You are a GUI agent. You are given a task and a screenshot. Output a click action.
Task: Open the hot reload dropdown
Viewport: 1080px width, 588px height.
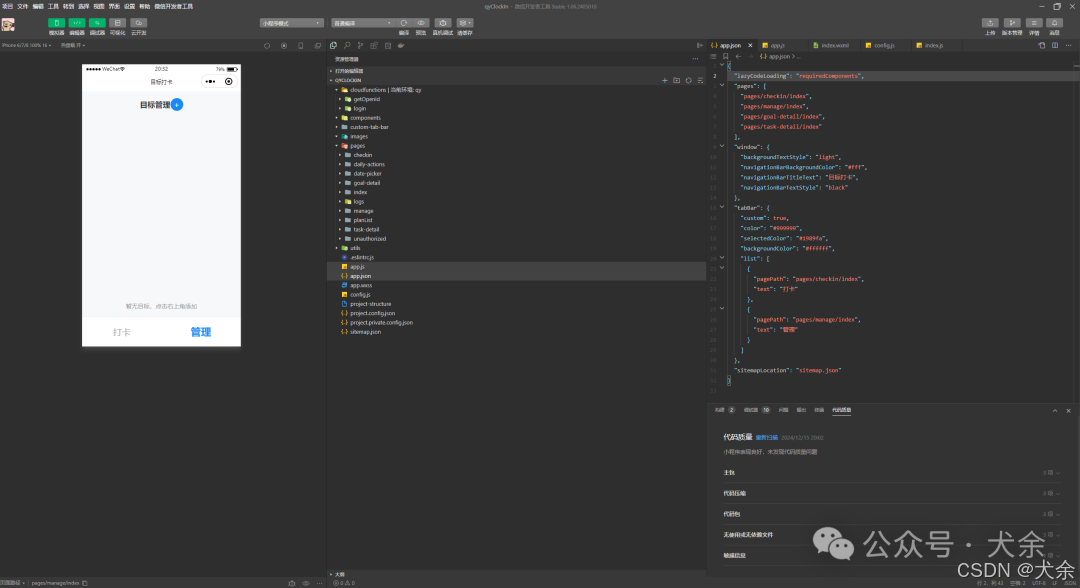point(72,45)
